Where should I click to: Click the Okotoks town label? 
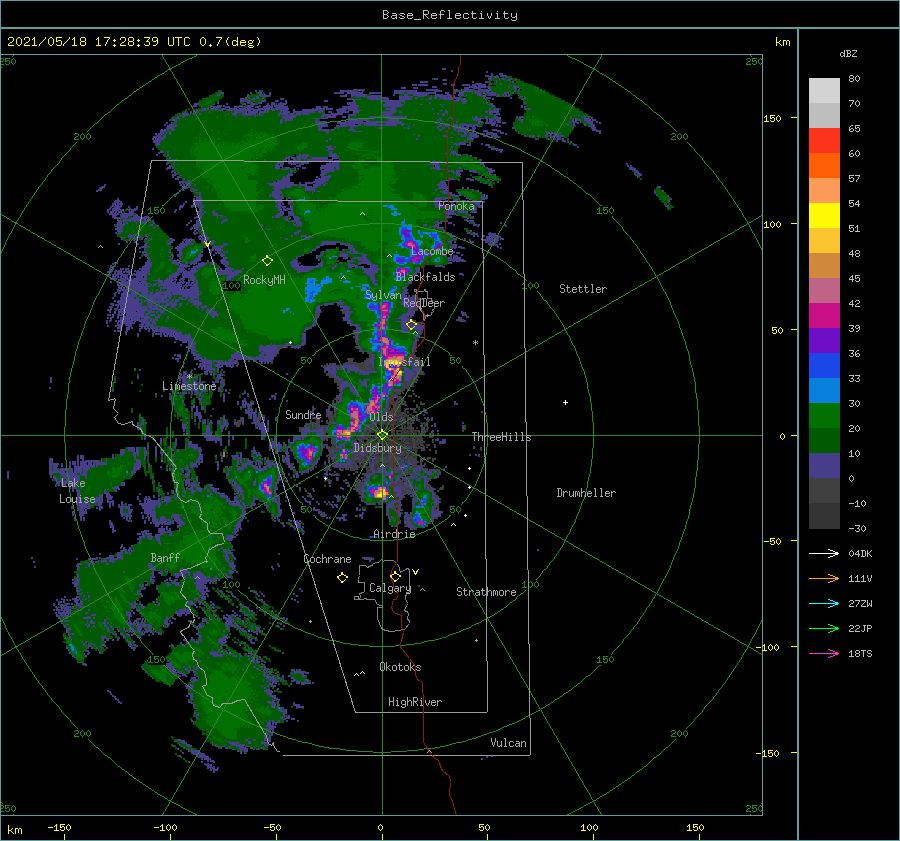400,667
